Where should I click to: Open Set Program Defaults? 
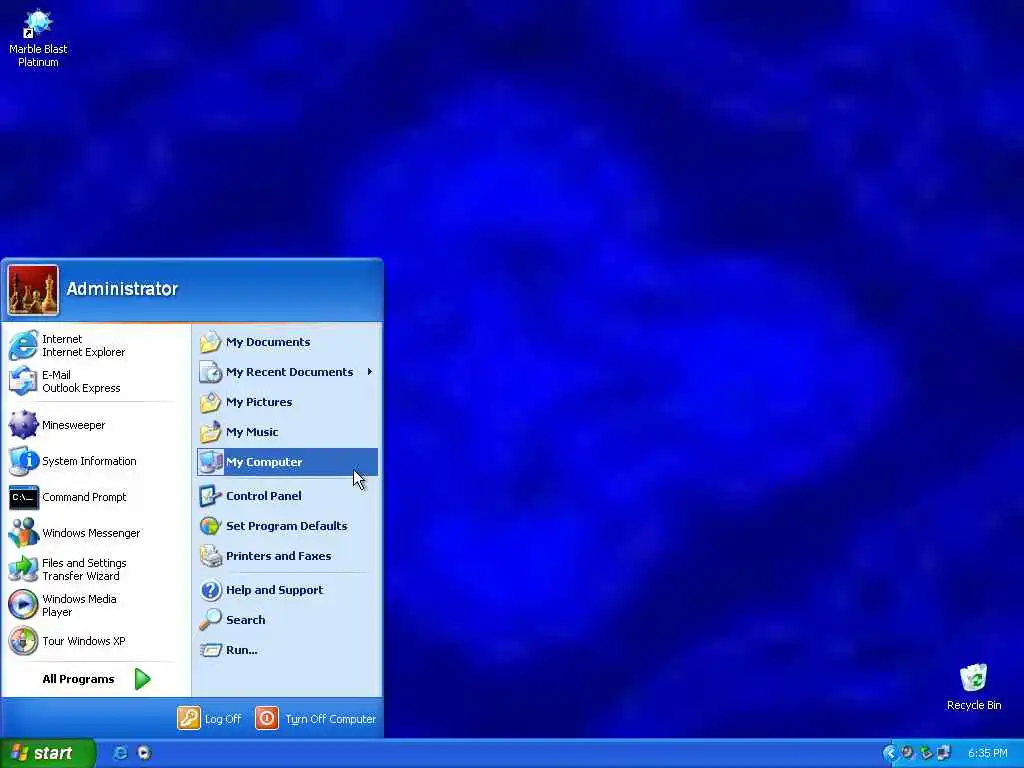[287, 526]
